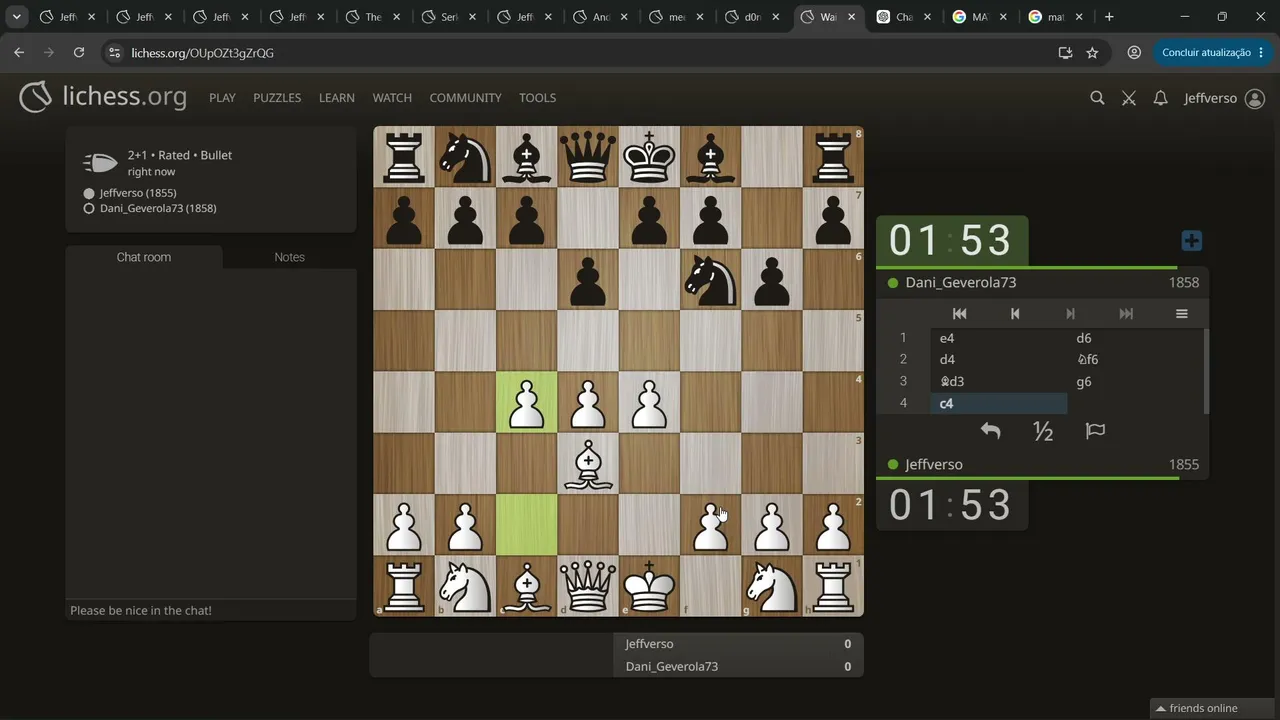Click the bullet game mode icon

coord(100,163)
